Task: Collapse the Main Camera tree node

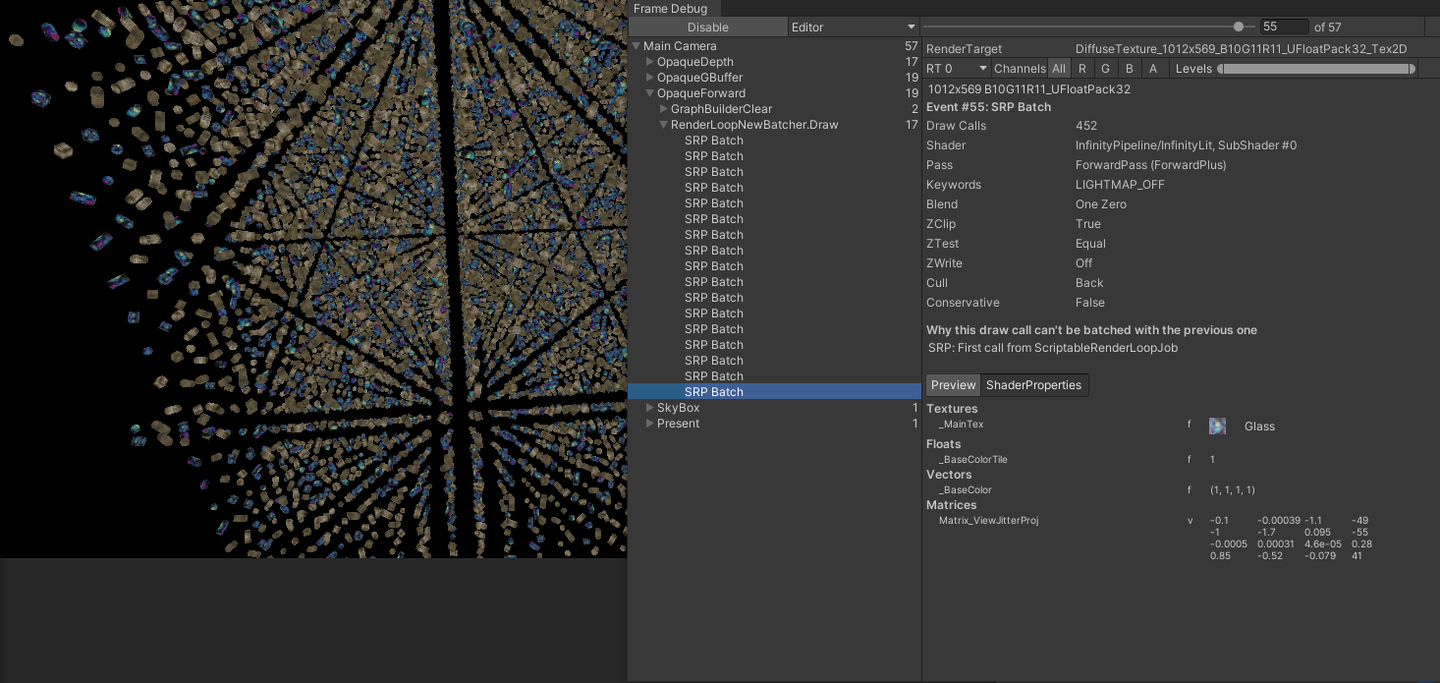Action: click(636, 46)
